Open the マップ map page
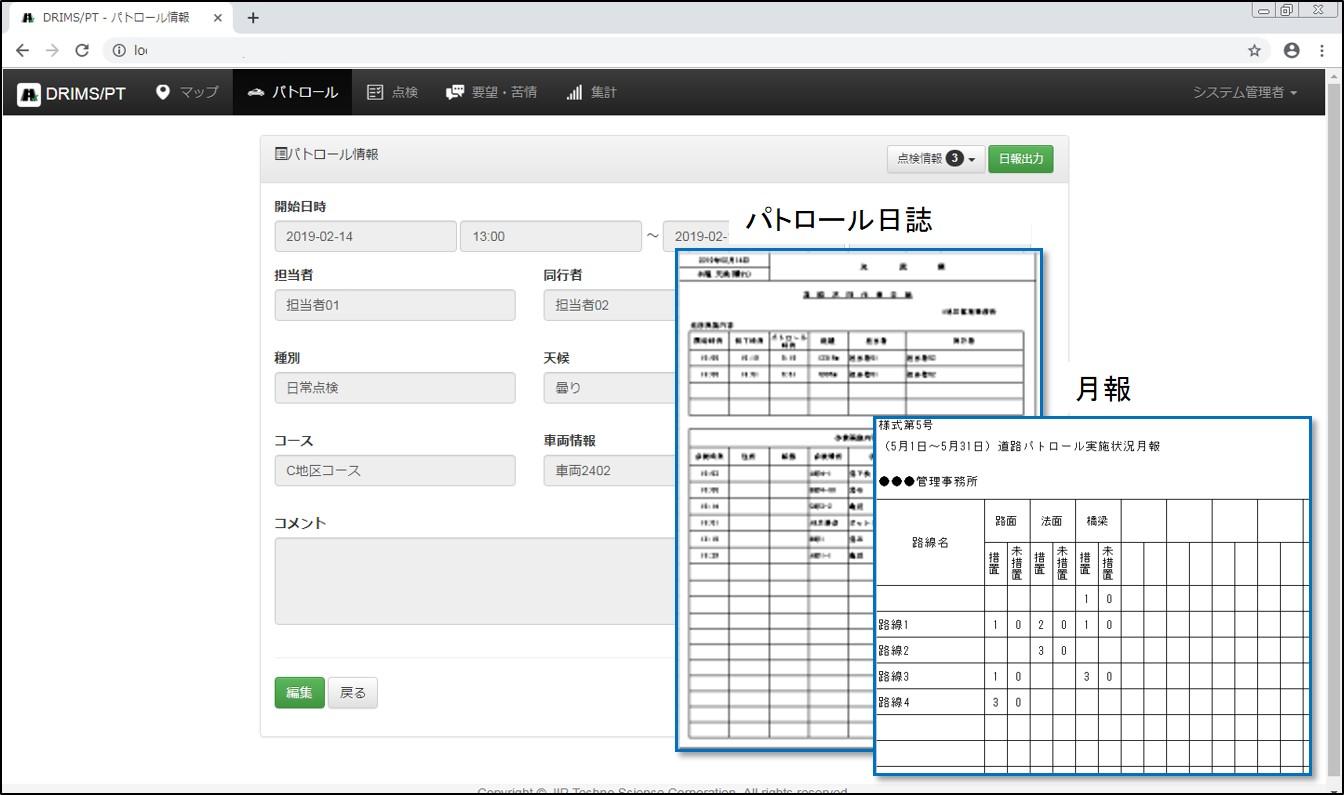This screenshot has height=795, width=1344. [187, 92]
